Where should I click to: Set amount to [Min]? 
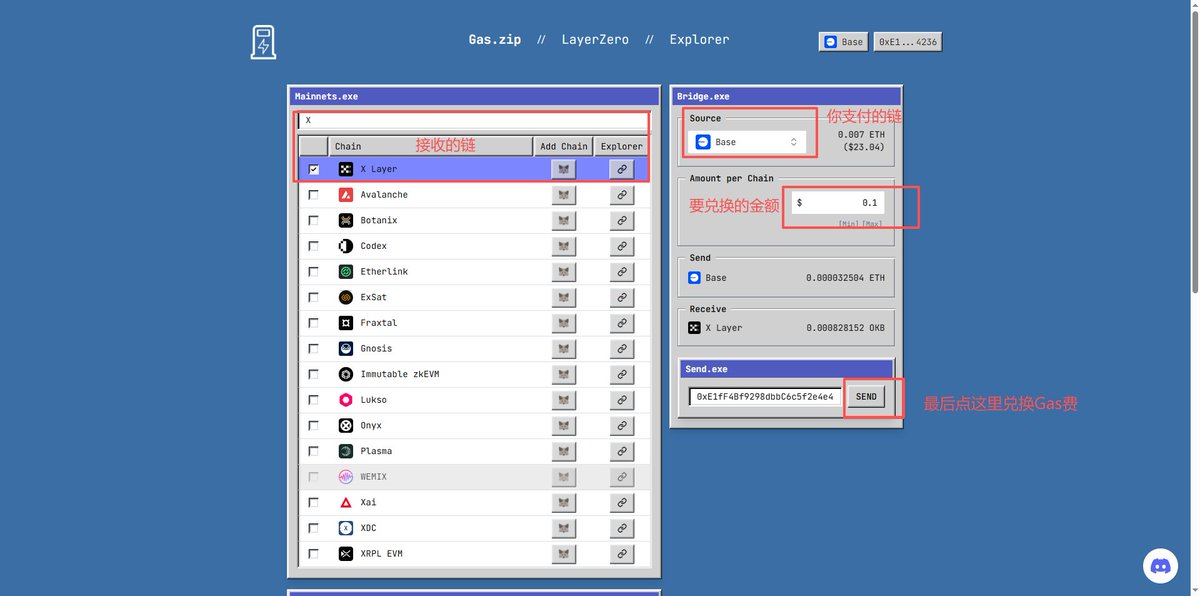848,224
